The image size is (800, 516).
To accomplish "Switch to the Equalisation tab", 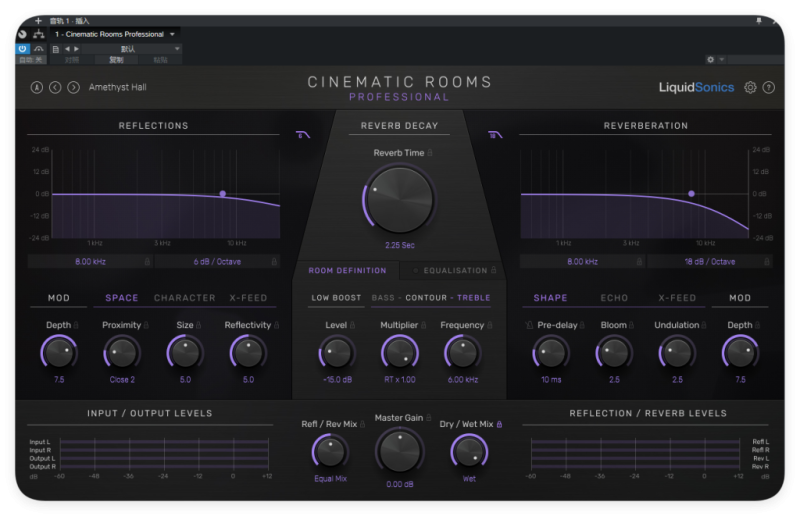I will [455, 270].
